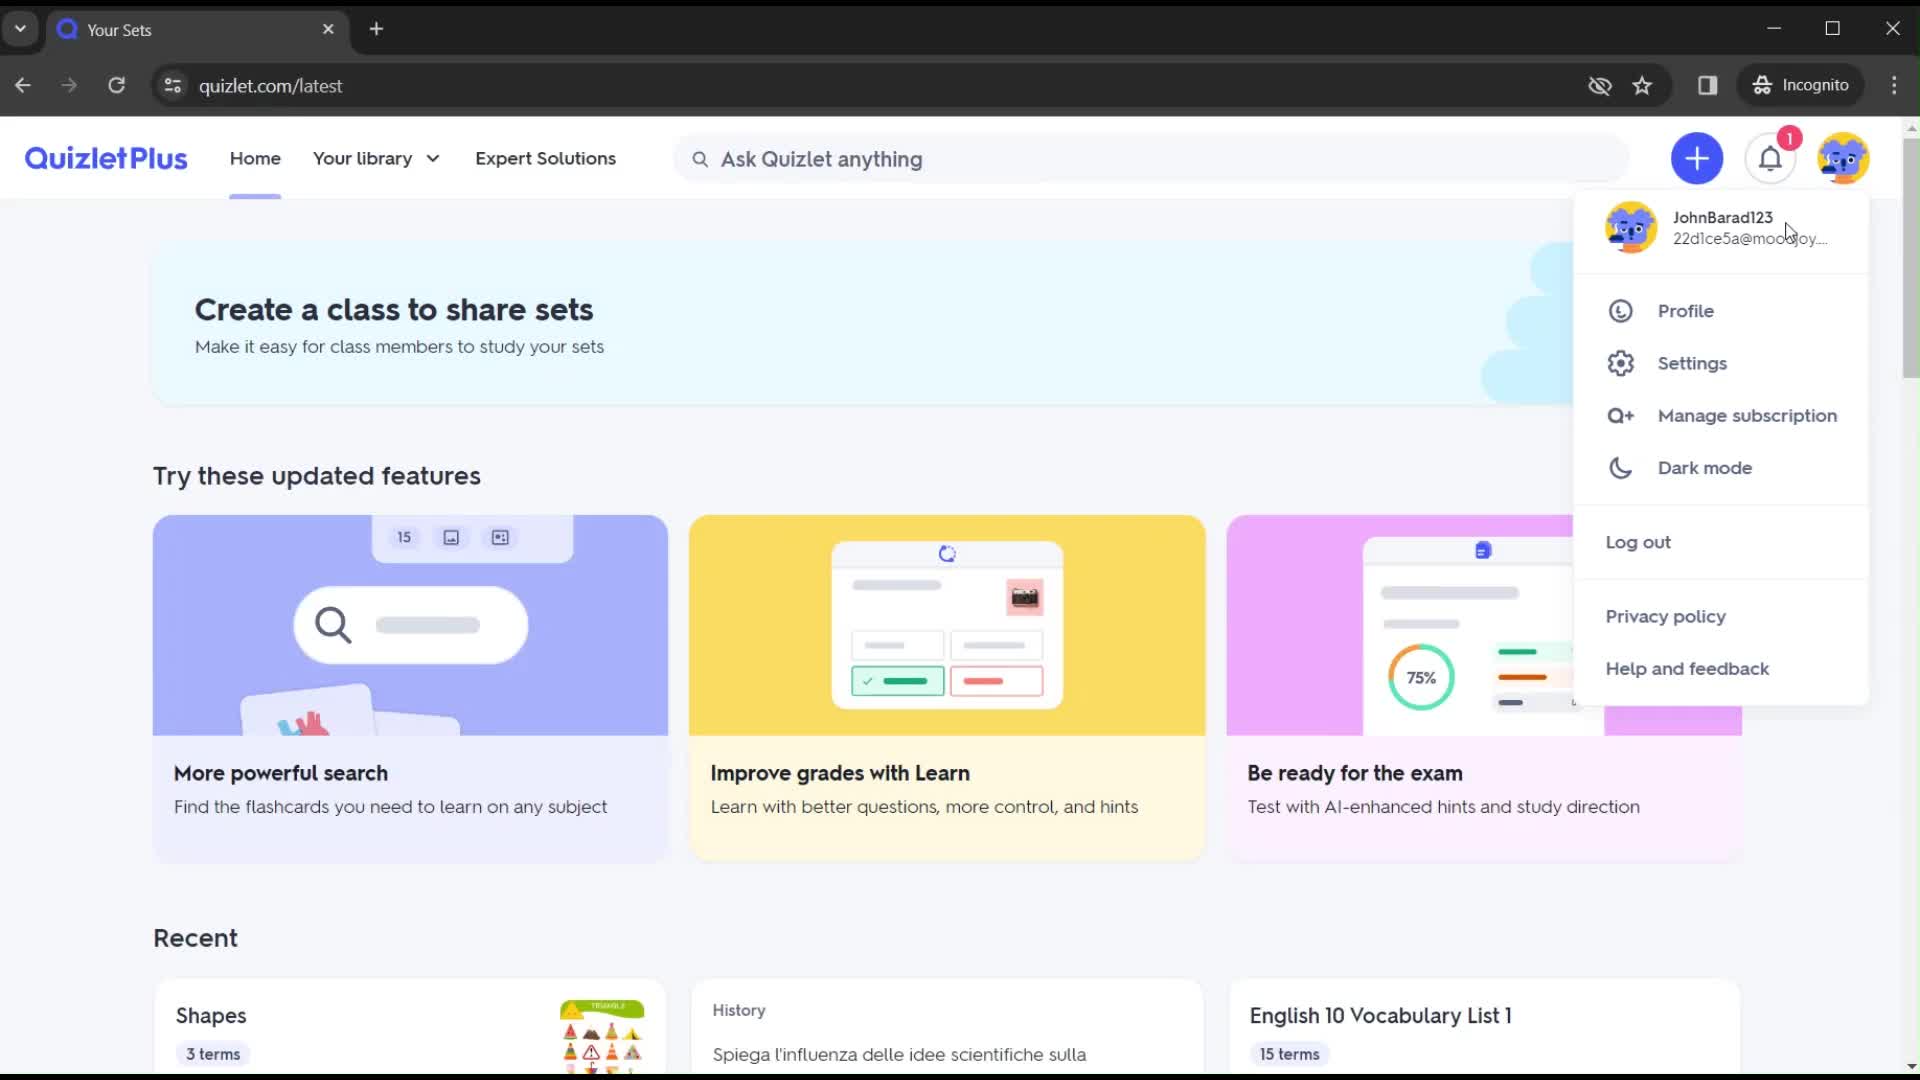The width and height of the screenshot is (1920, 1080).
Task: Open the user profile avatar icon
Action: pos(1844,158)
